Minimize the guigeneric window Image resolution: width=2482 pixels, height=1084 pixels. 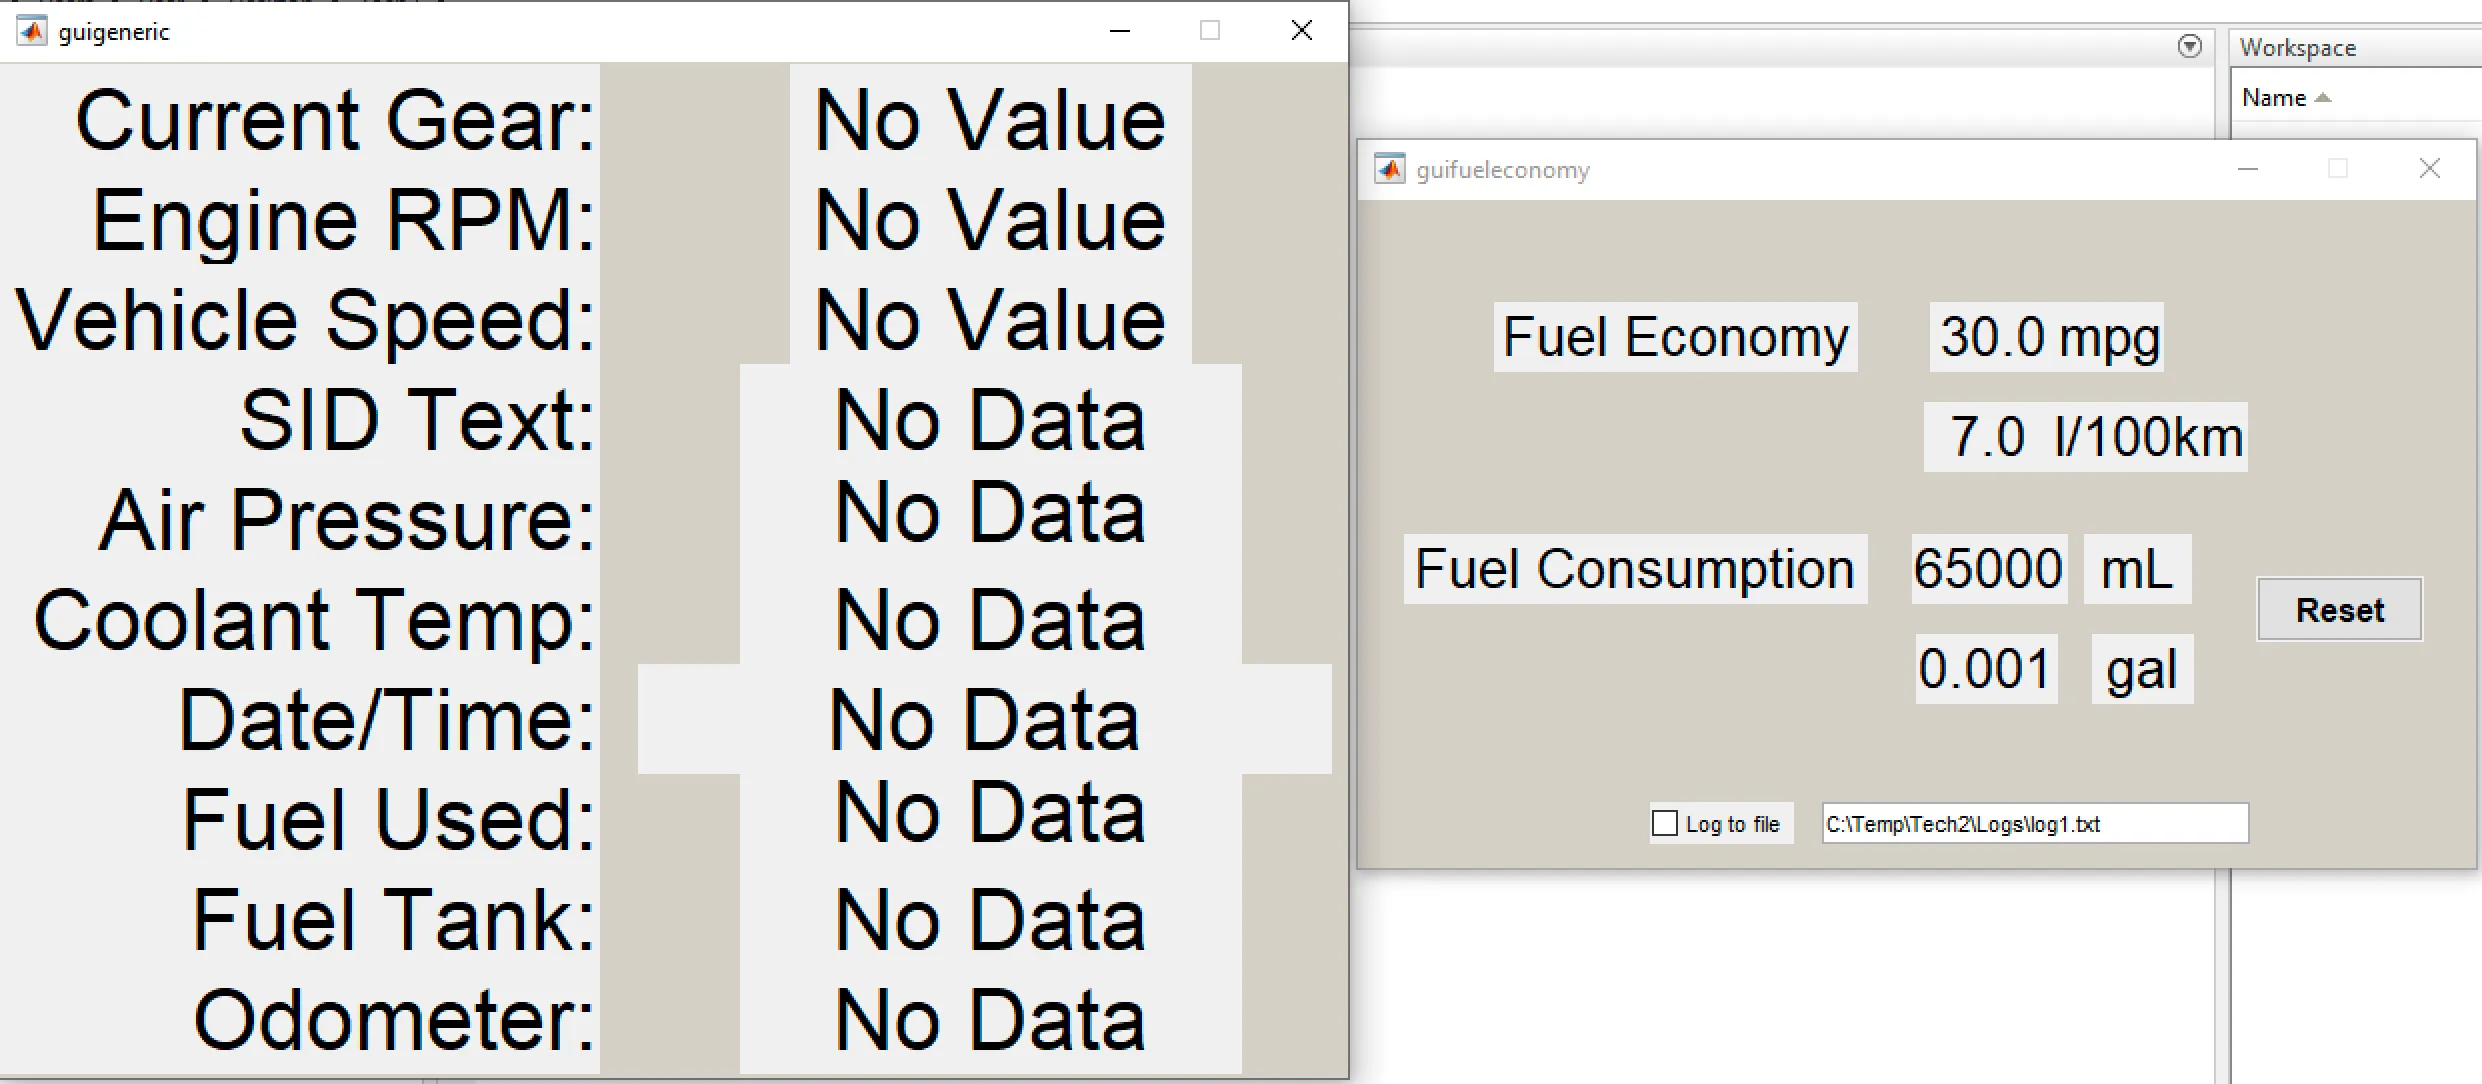(x=1120, y=31)
